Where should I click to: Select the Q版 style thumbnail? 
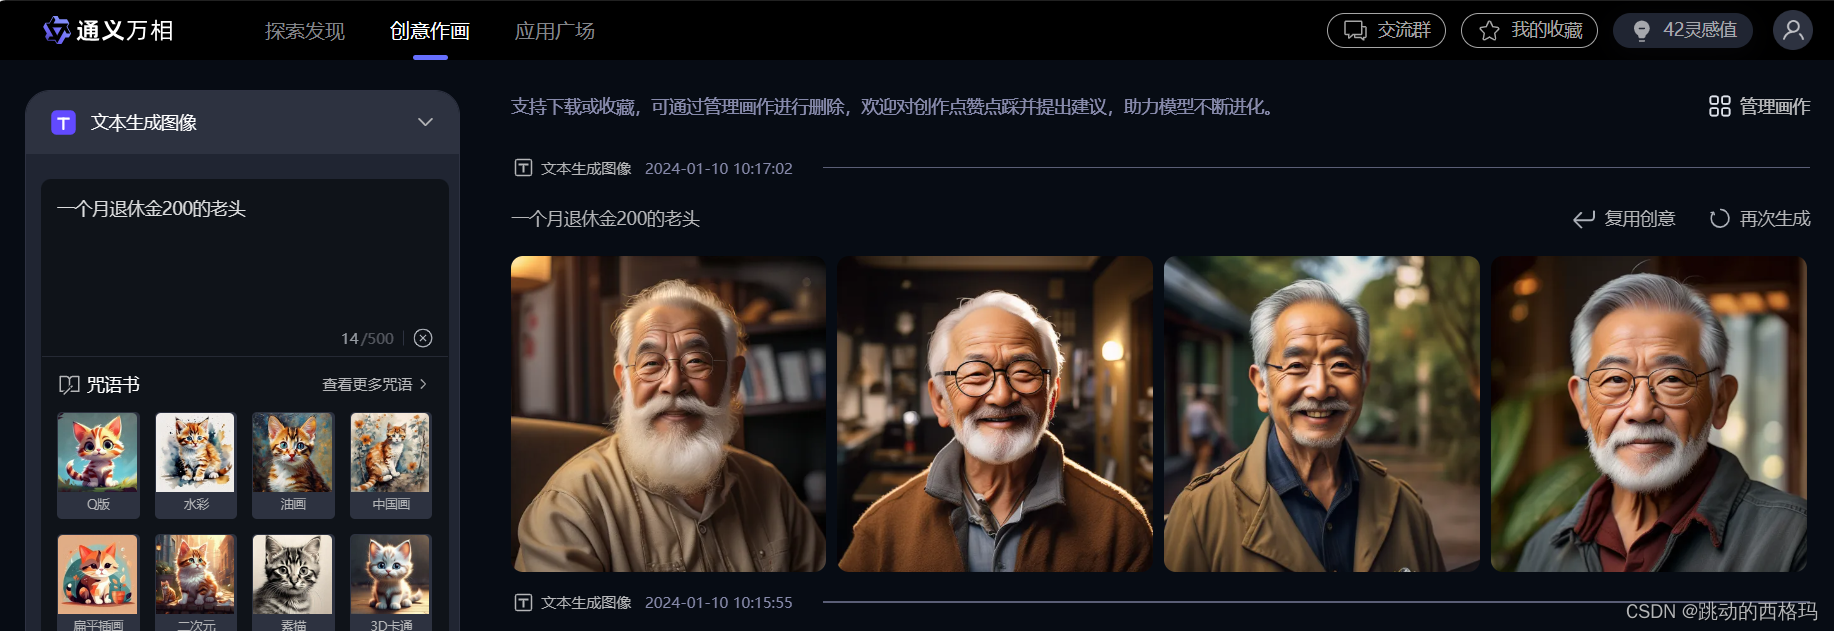98,465
